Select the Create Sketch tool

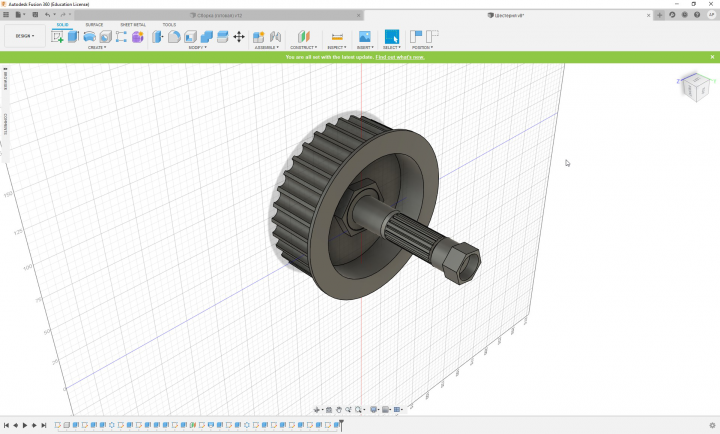pyautogui.click(x=57, y=37)
